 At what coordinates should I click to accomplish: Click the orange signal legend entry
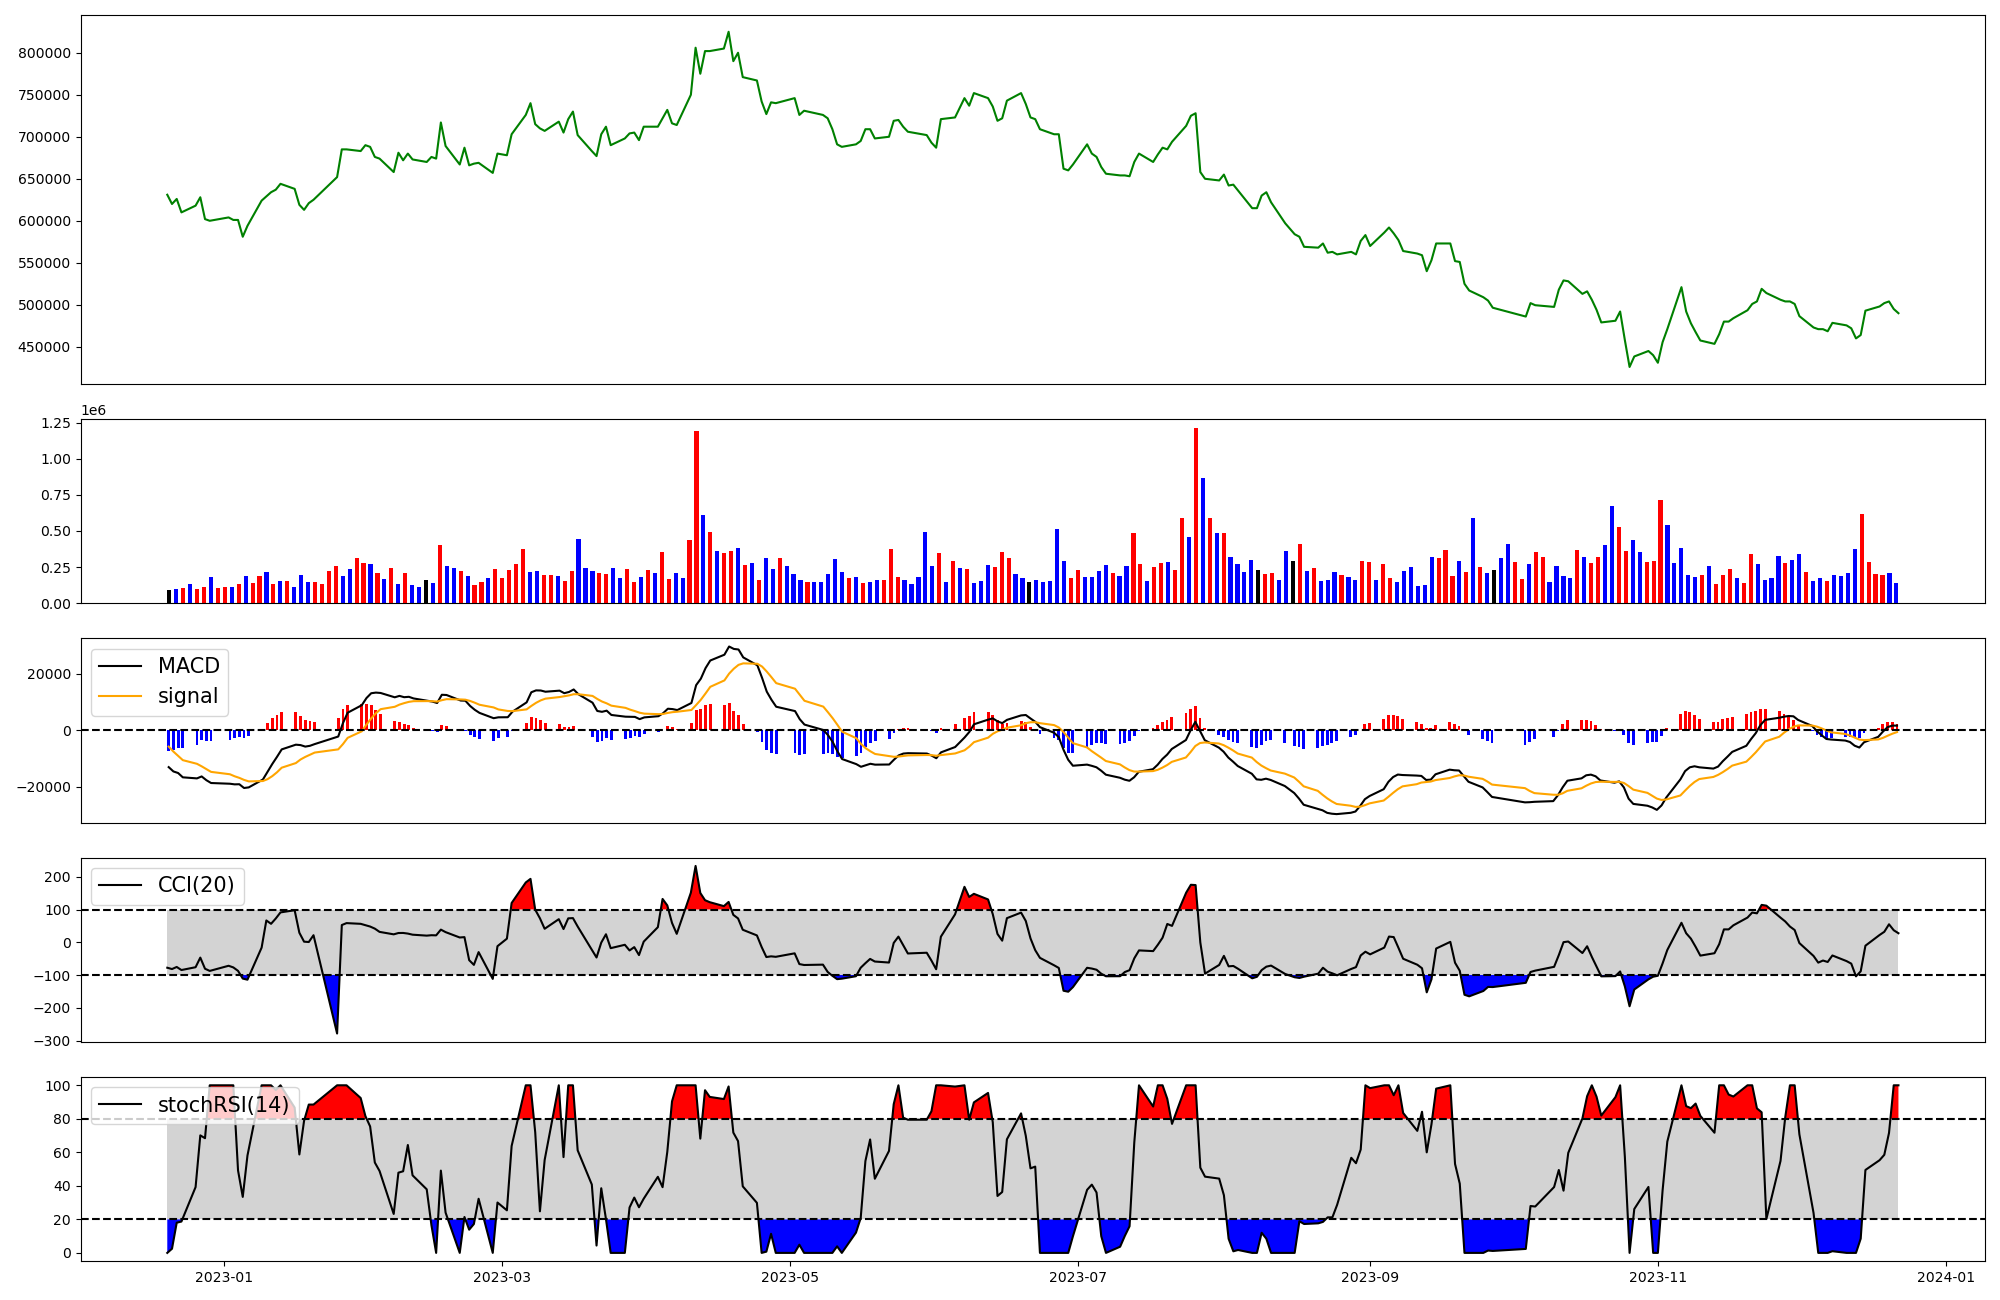(x=187, y=696)
